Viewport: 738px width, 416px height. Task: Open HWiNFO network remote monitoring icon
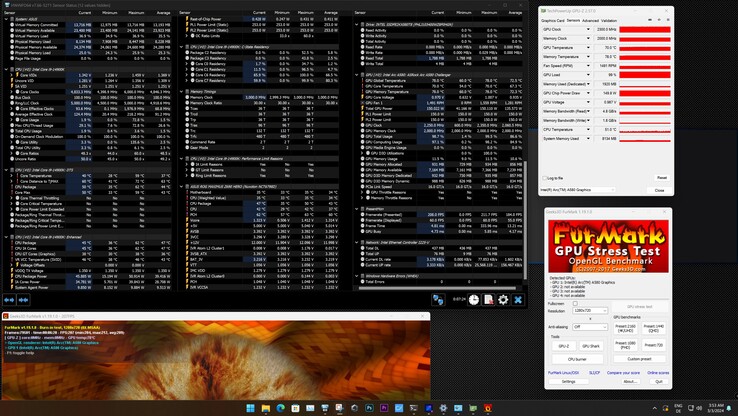tap(438, 300)
